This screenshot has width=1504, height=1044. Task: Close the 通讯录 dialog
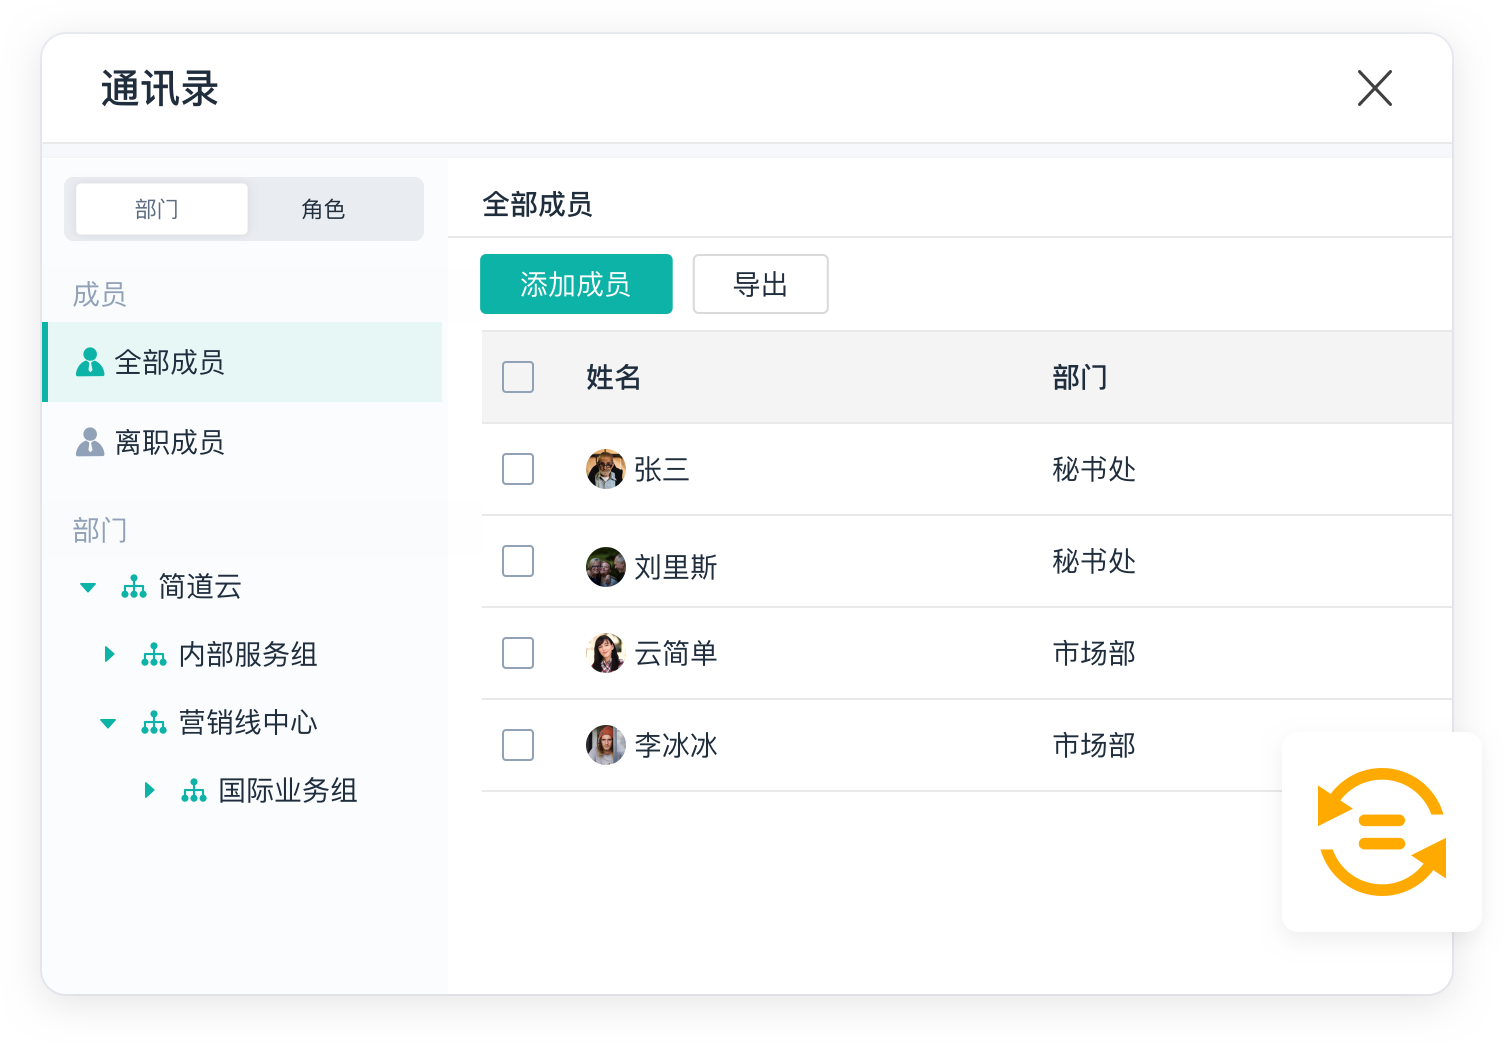(1374, 88)
